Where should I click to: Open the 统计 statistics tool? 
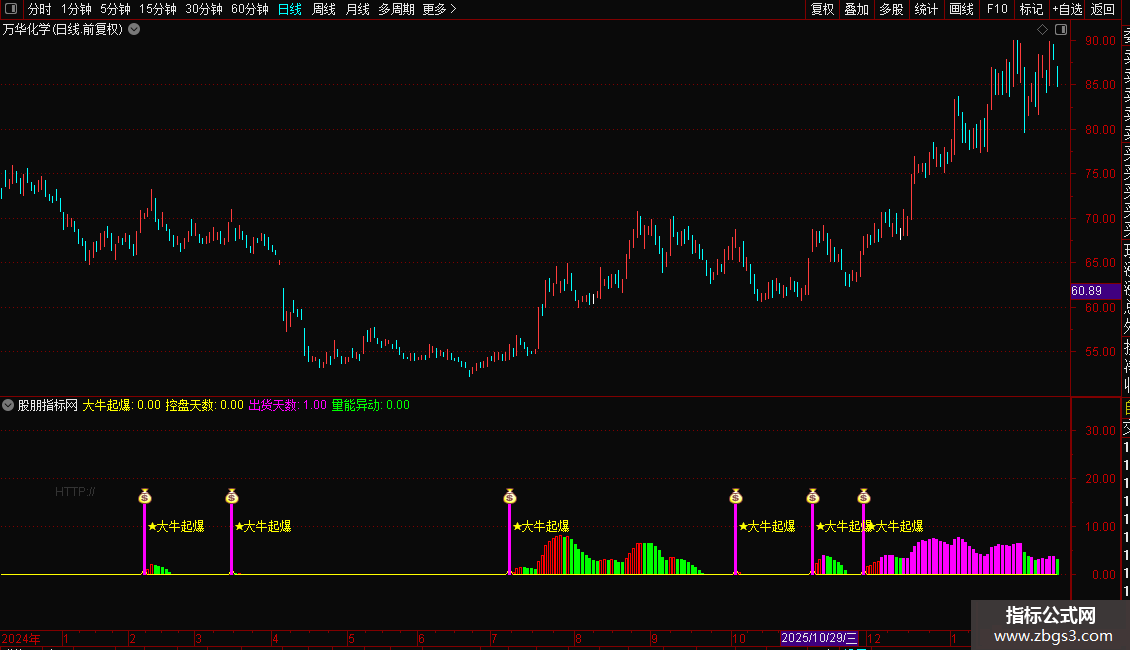point(926,9)
